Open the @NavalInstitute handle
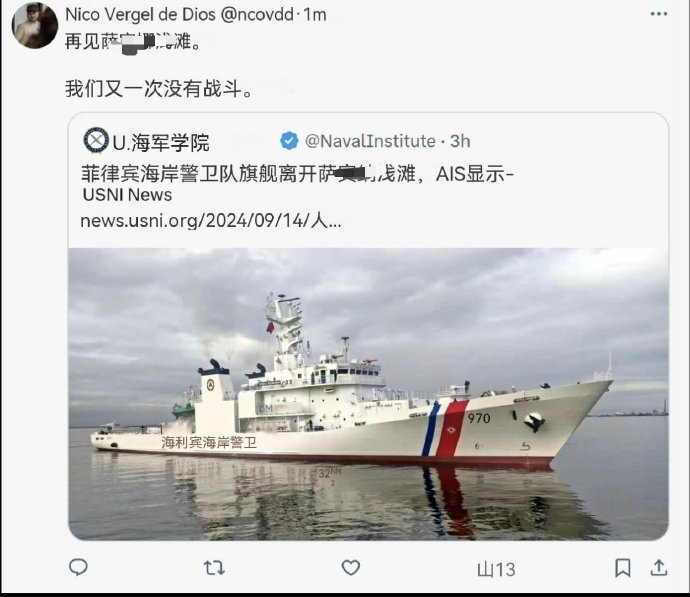This screenshot has height=597, width=690. [370, 141]
